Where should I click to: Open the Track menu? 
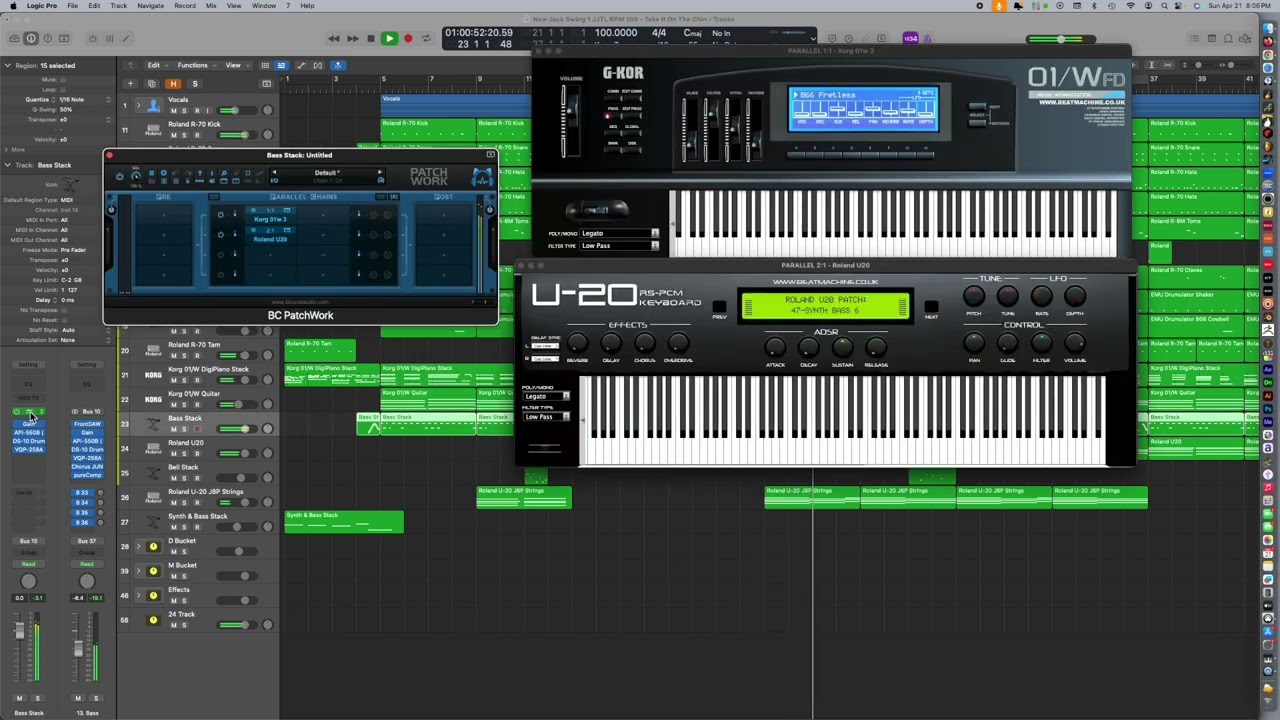119,6
